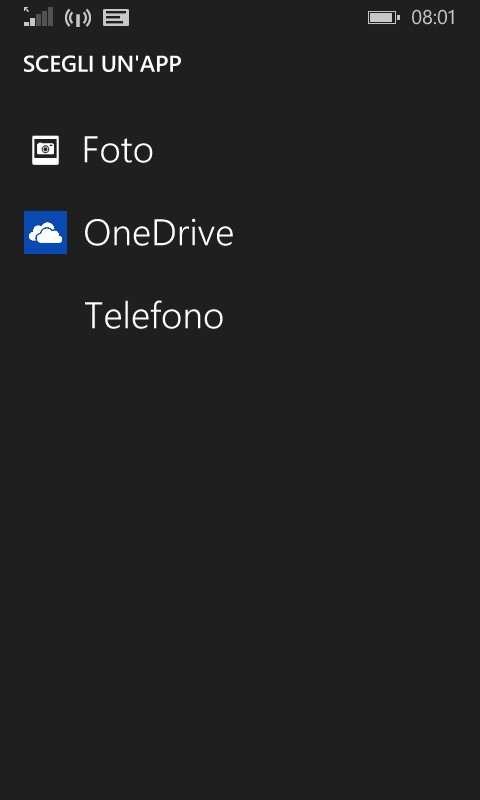This screenshot has height=800, width=480.
Task: Tap the hotspot broadcast status icon
Action: (x=78, y=18)
